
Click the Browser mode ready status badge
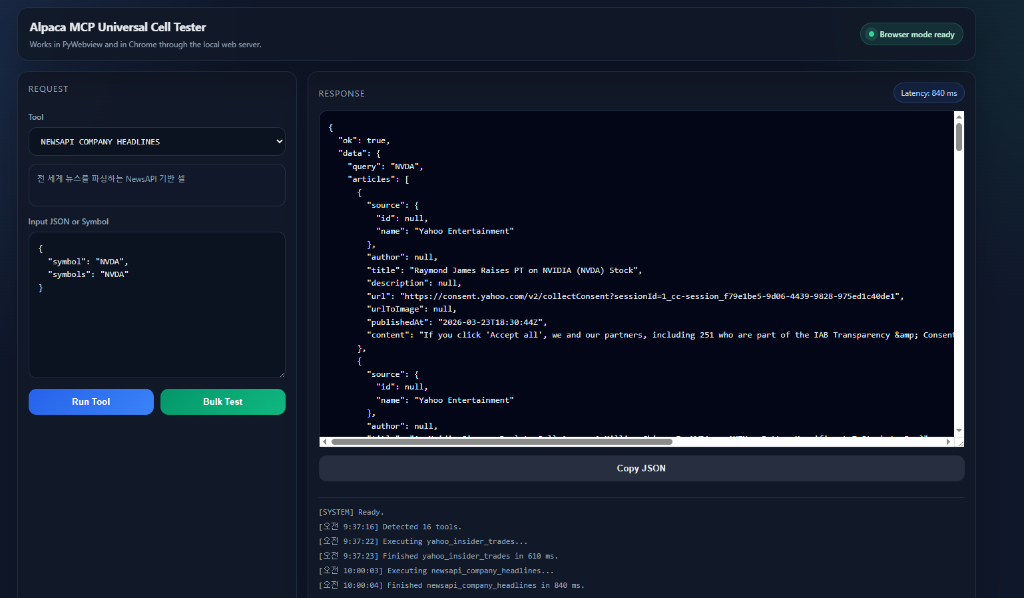911,34
